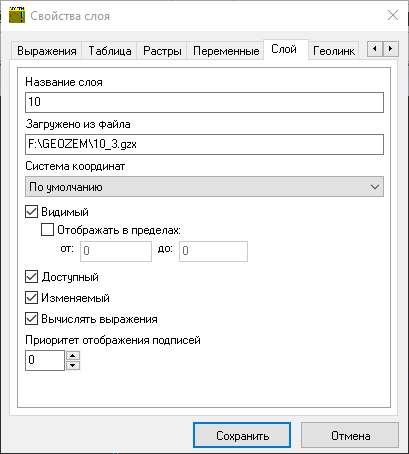Click the application icon in the title bar
The width and height of the screenshot is (409, 454).
[17, 15]
